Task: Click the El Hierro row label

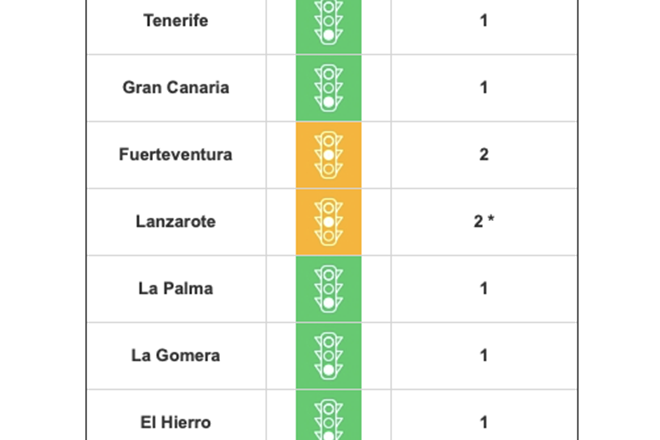Action: tap(176, 422)
